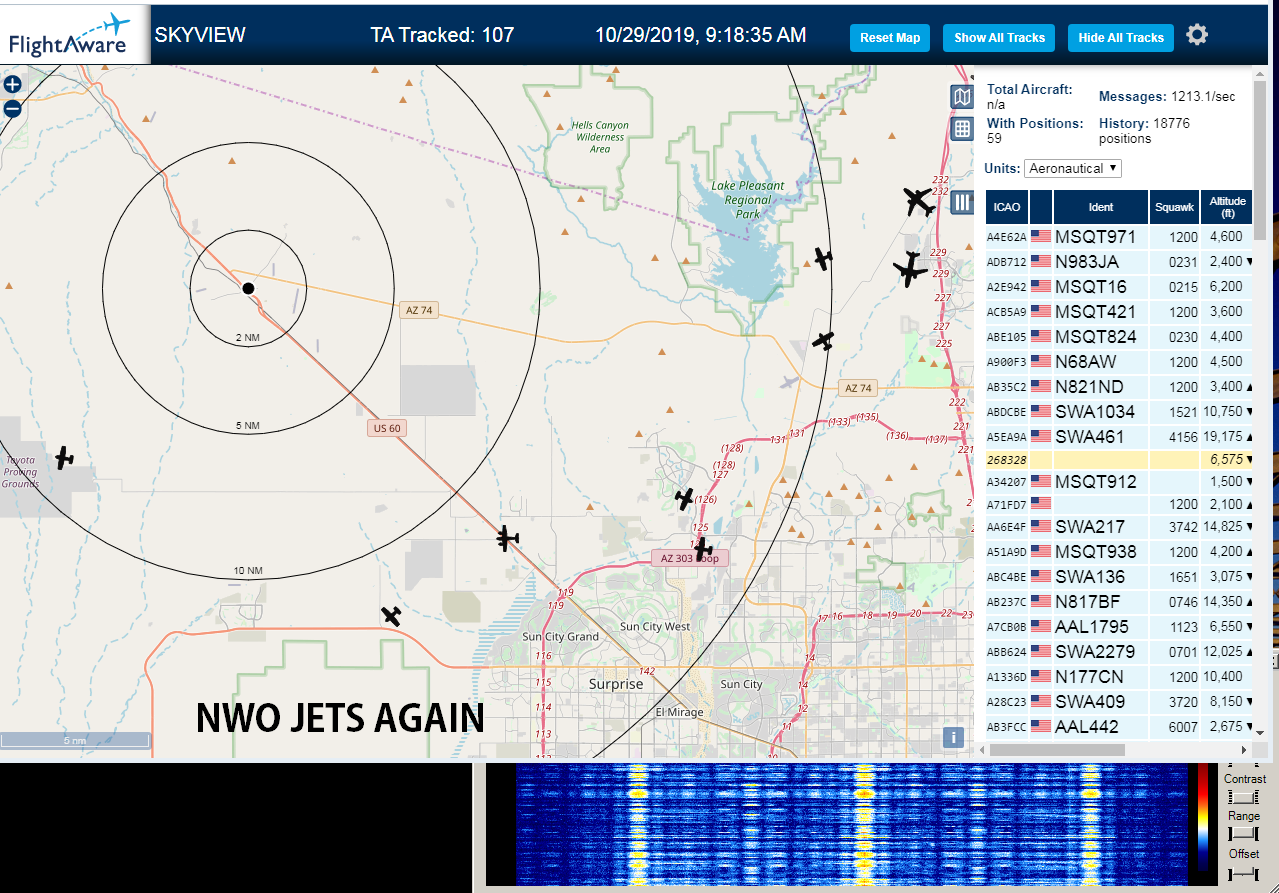
Task: Click the US flag in the A71FD7 row
Action: click(1041, 504)
